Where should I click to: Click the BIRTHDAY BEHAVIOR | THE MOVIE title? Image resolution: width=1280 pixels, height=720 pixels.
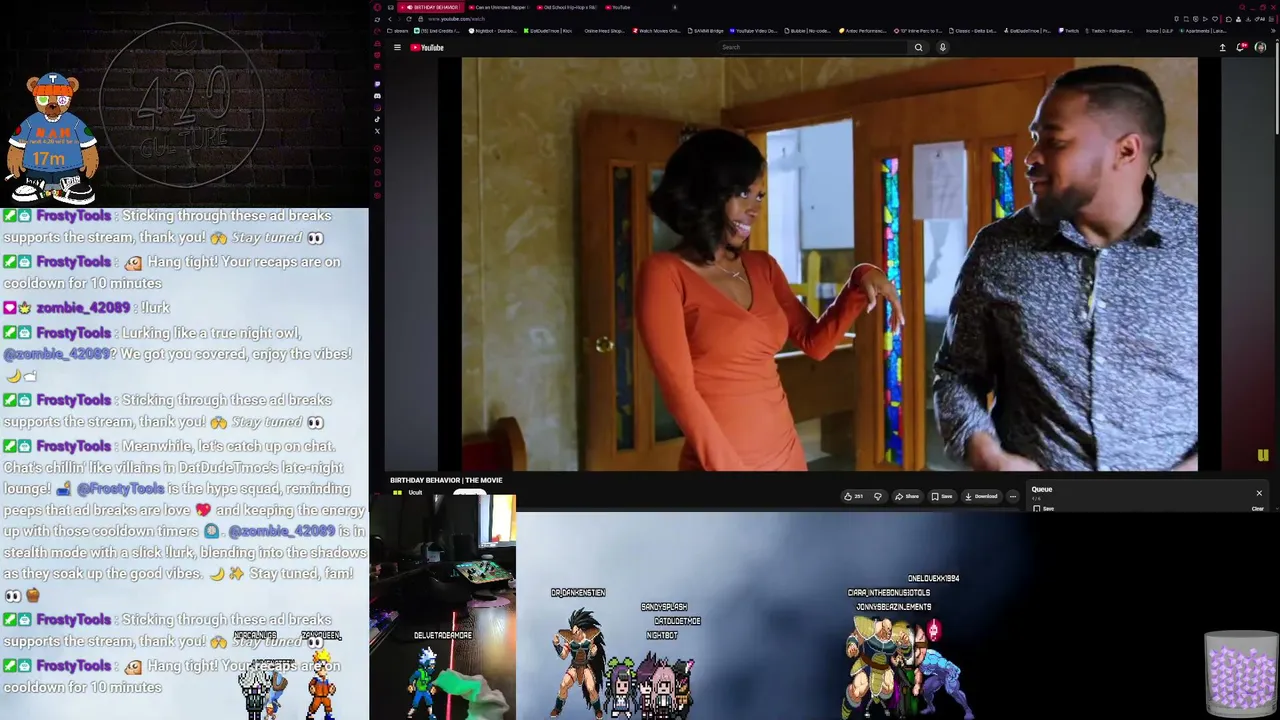(x=446, y=480)
